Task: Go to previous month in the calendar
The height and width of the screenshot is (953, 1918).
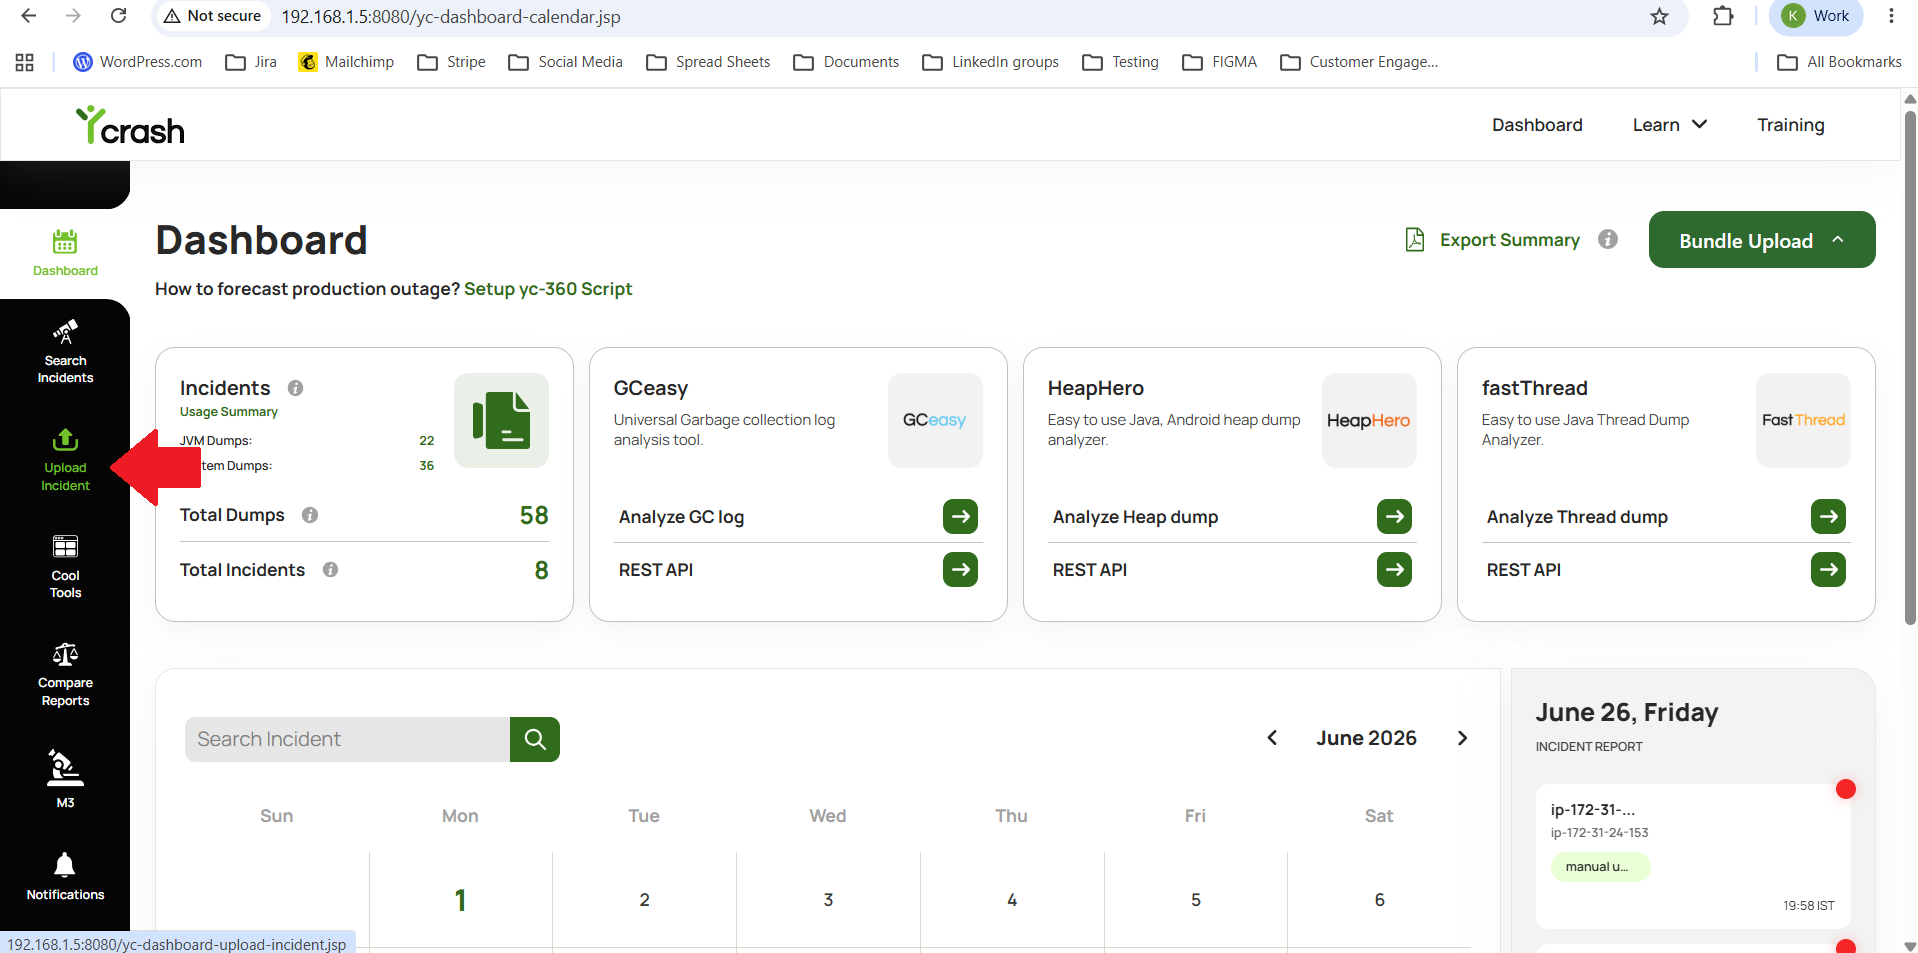Action: point(1272,738)
